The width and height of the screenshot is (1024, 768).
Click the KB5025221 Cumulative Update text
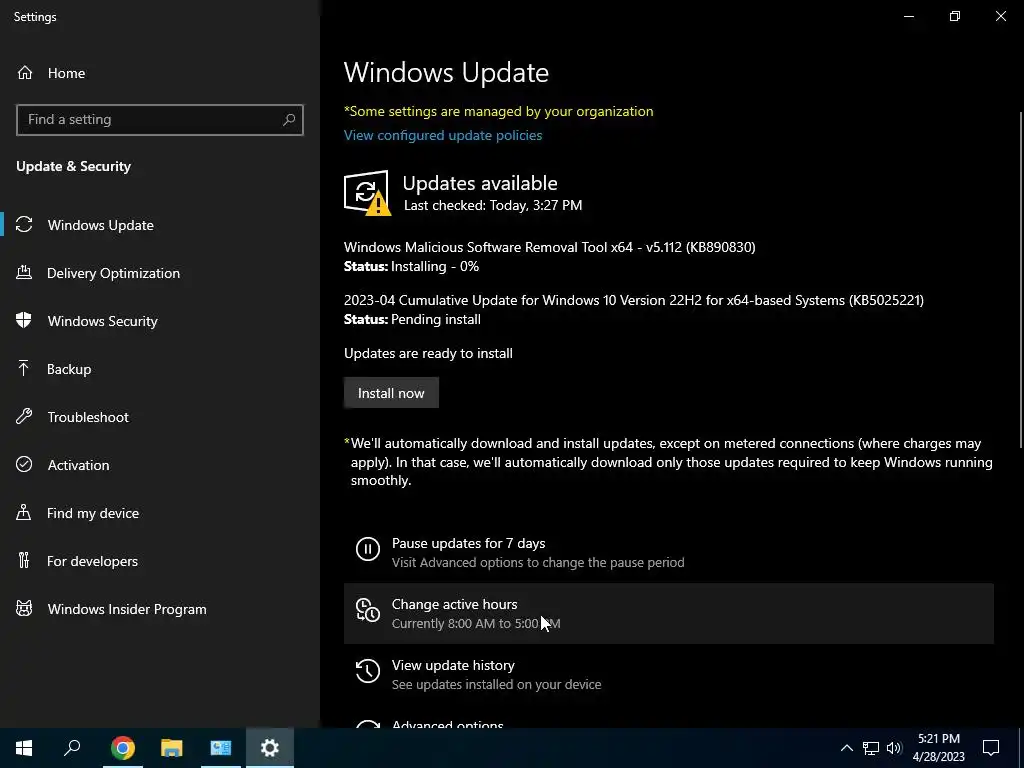tap(633, 300)
